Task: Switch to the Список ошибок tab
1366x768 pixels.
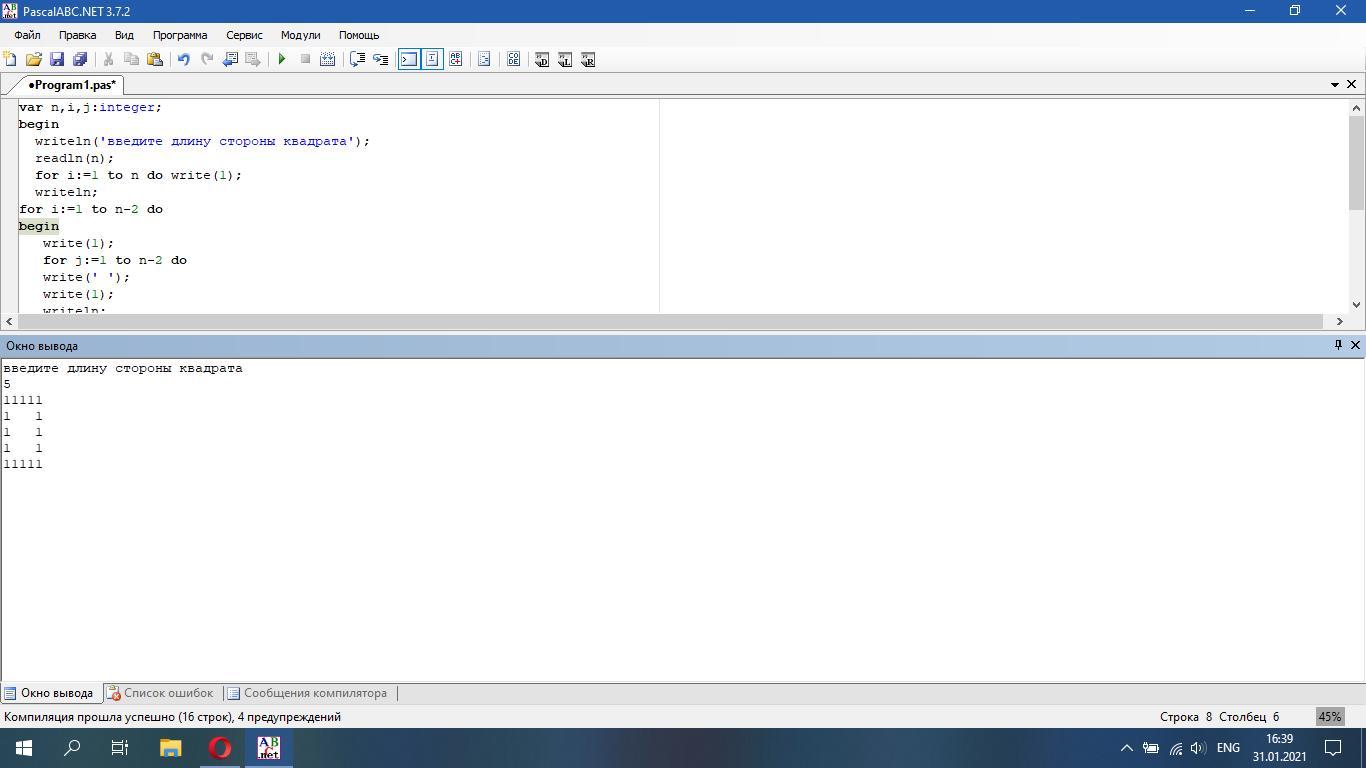Action: coord(161,693)
